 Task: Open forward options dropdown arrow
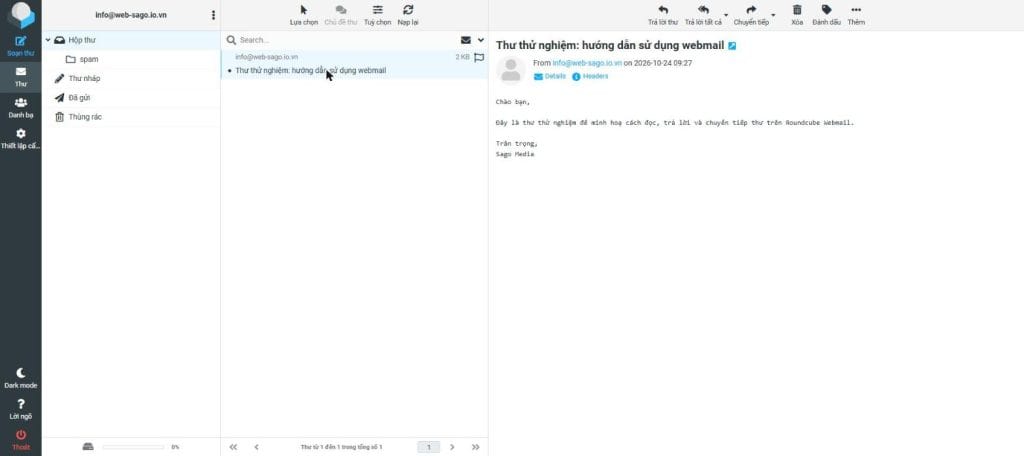[774, 14]
